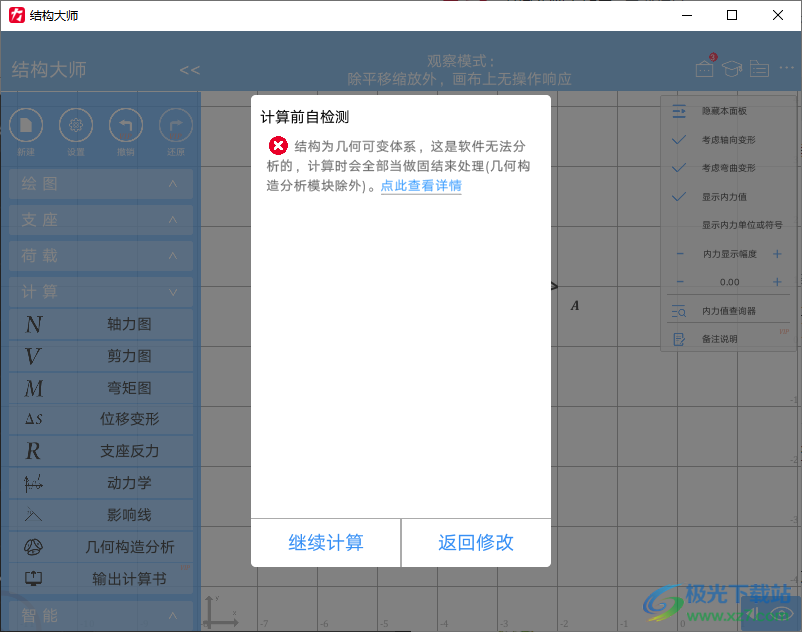Open the file list icon in header

coord(759,68)
